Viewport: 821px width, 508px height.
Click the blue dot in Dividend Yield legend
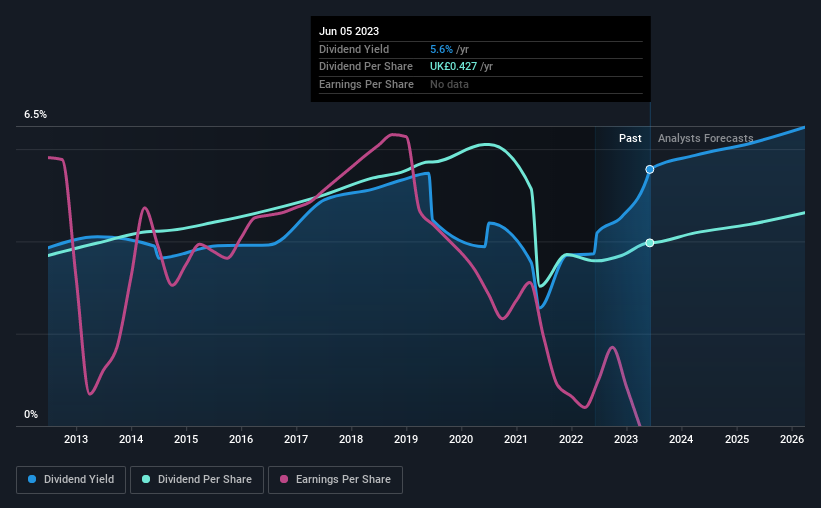tap(32, 479)
